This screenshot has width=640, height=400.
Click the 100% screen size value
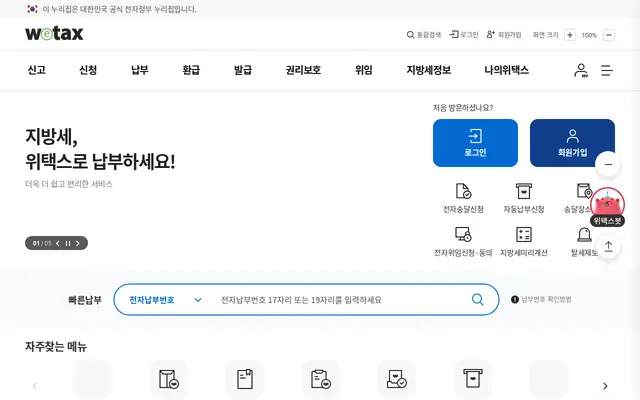tap(589, 35)
